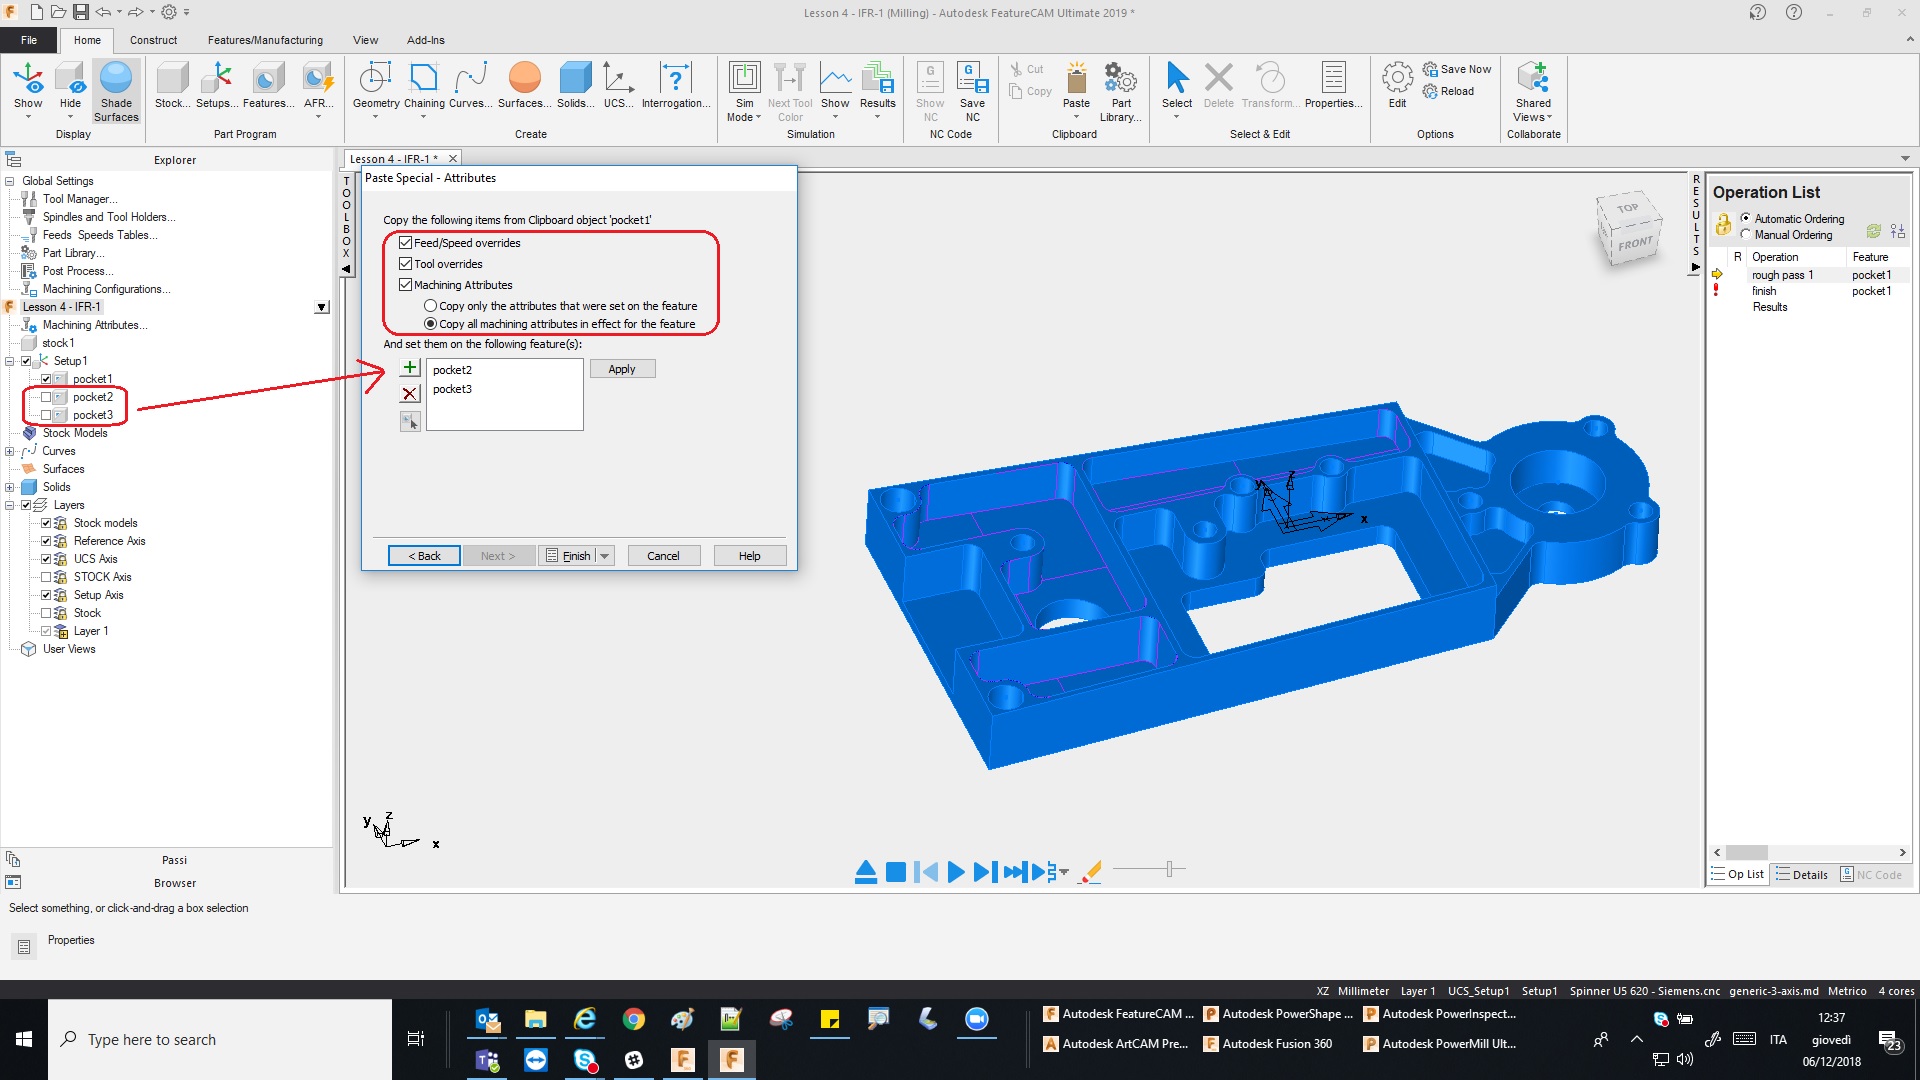Expand the Curves tree node
1920x1080 pixels.
tap(10, 451)
